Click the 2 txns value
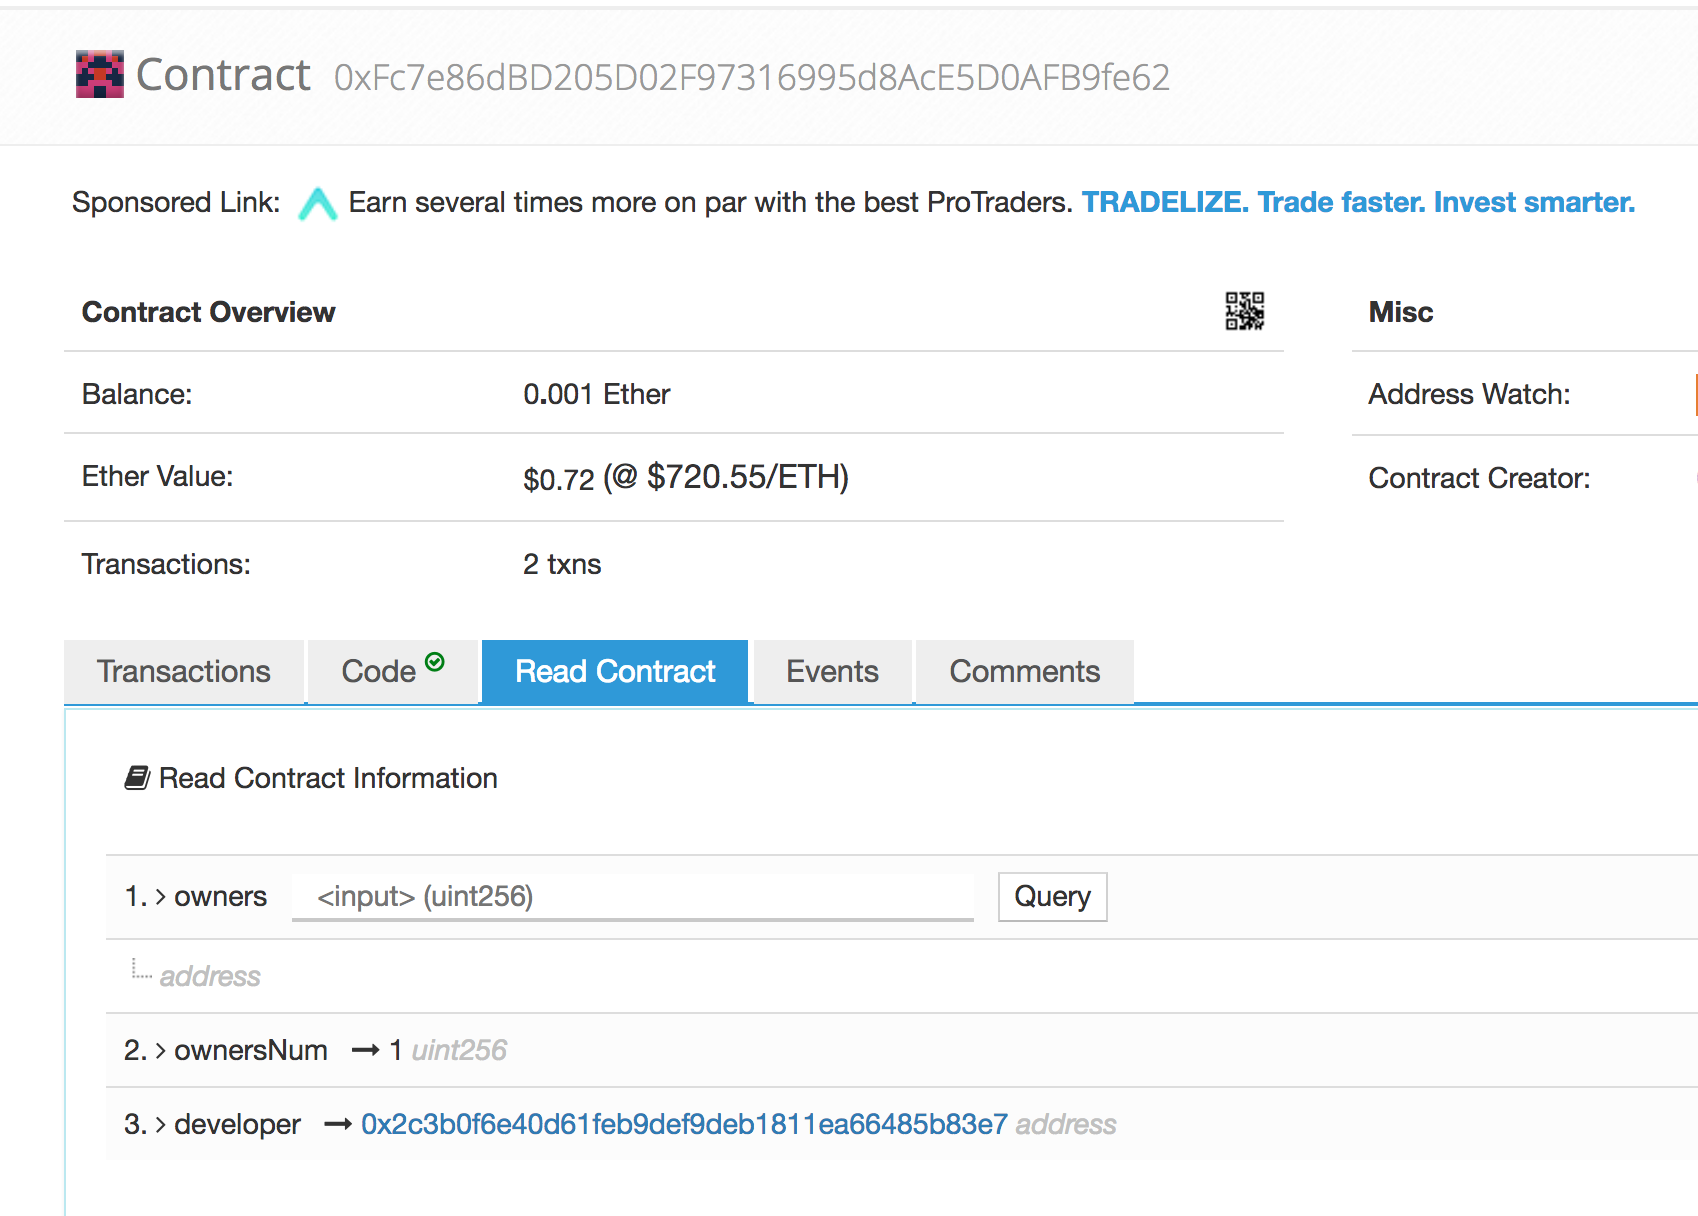Viewport: 1698px width, 1216px height. coord(562,564)
